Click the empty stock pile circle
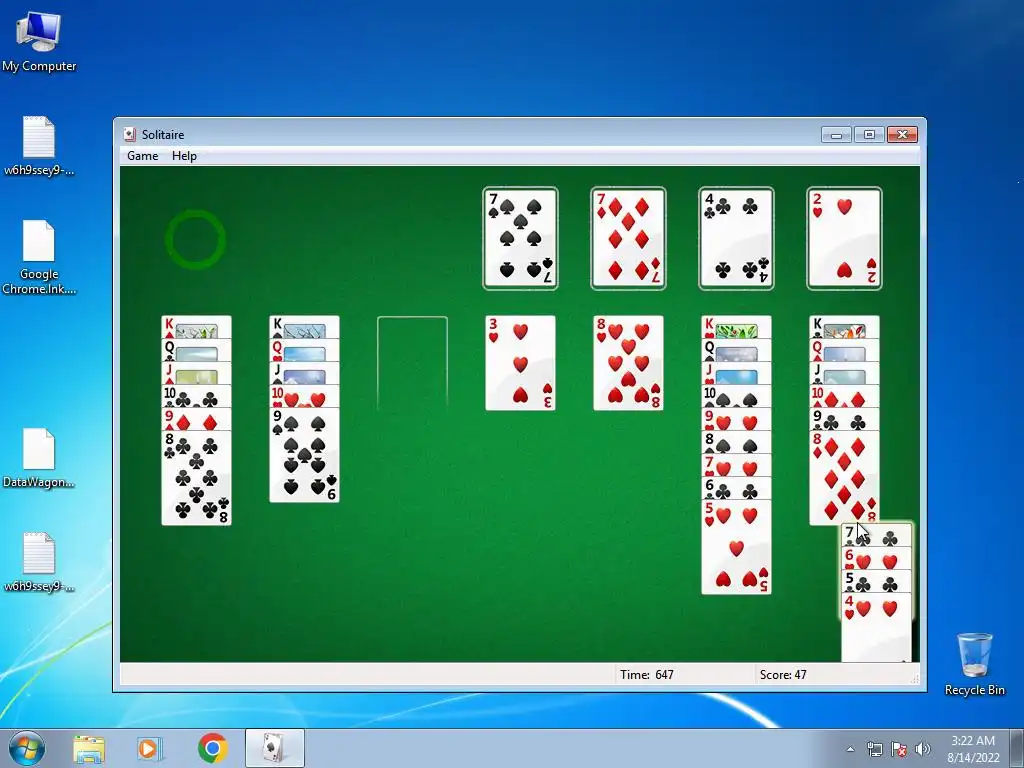 coord(195,239)
